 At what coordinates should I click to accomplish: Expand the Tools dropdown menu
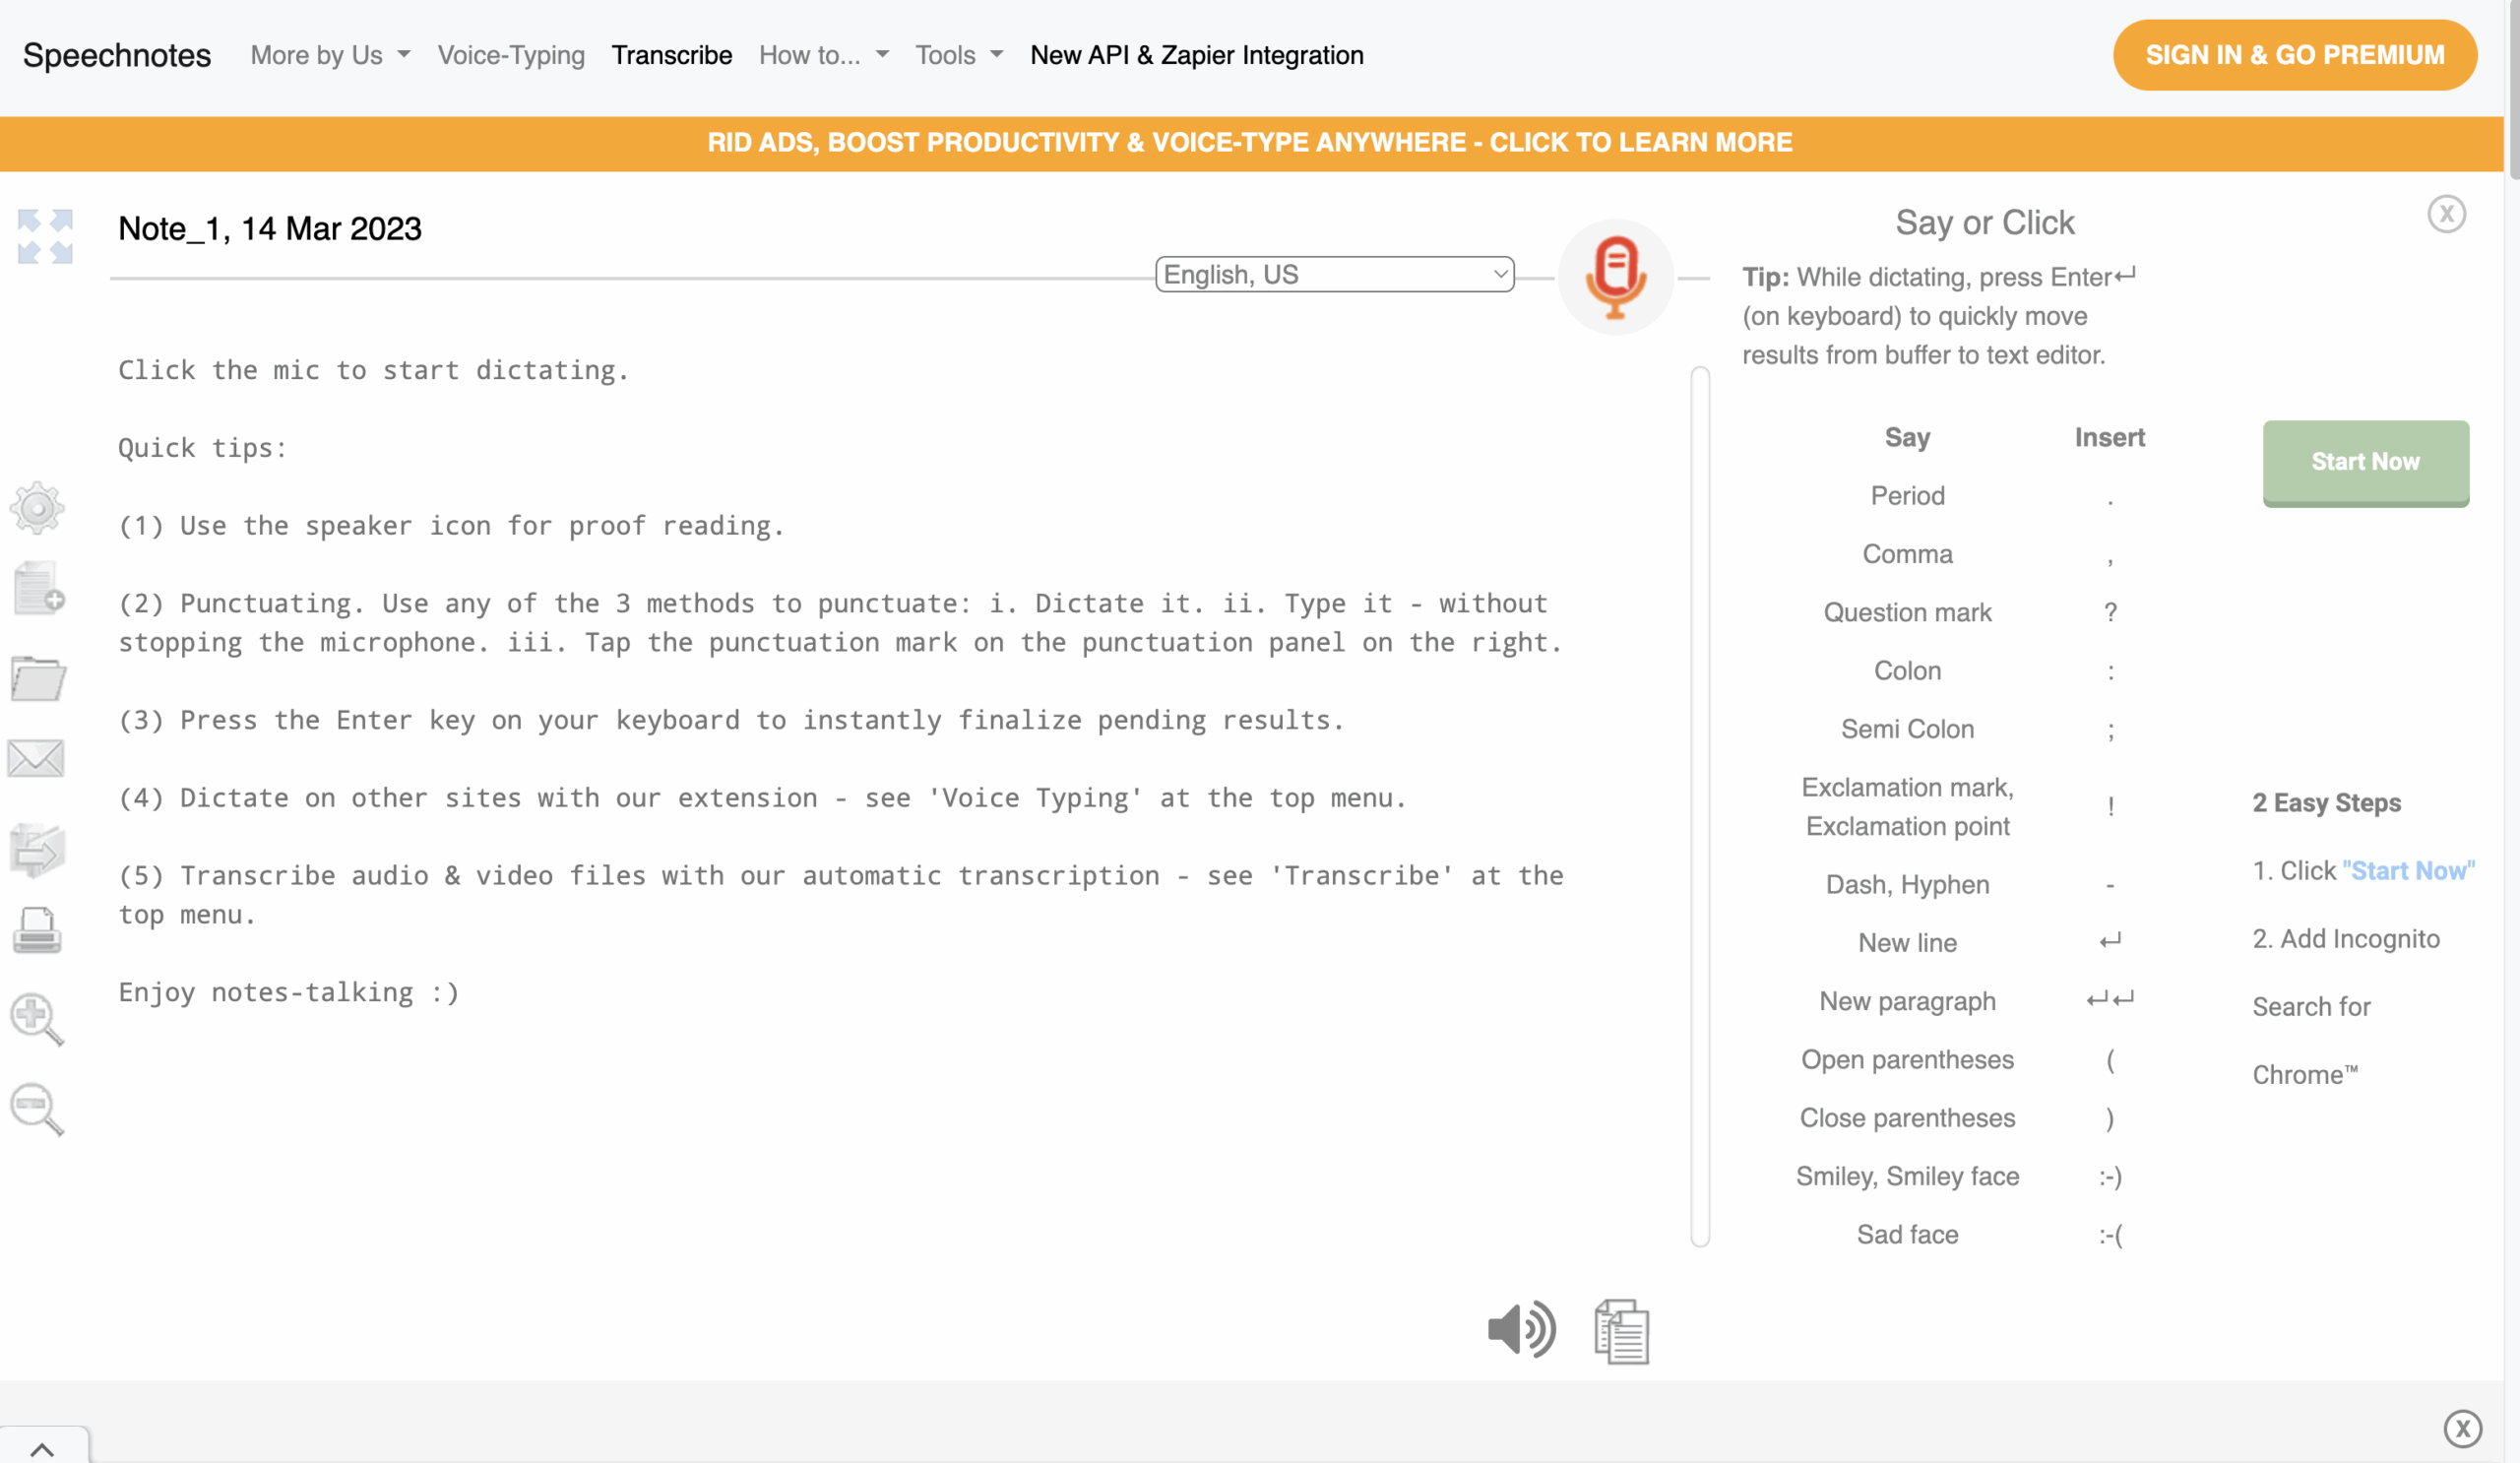tap(958, 55)
